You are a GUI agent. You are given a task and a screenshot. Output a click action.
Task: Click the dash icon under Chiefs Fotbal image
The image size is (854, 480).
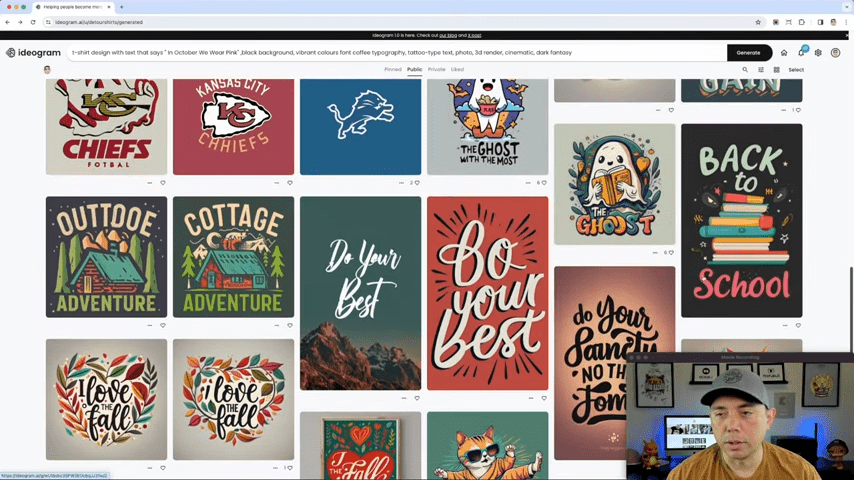(150, 183)
